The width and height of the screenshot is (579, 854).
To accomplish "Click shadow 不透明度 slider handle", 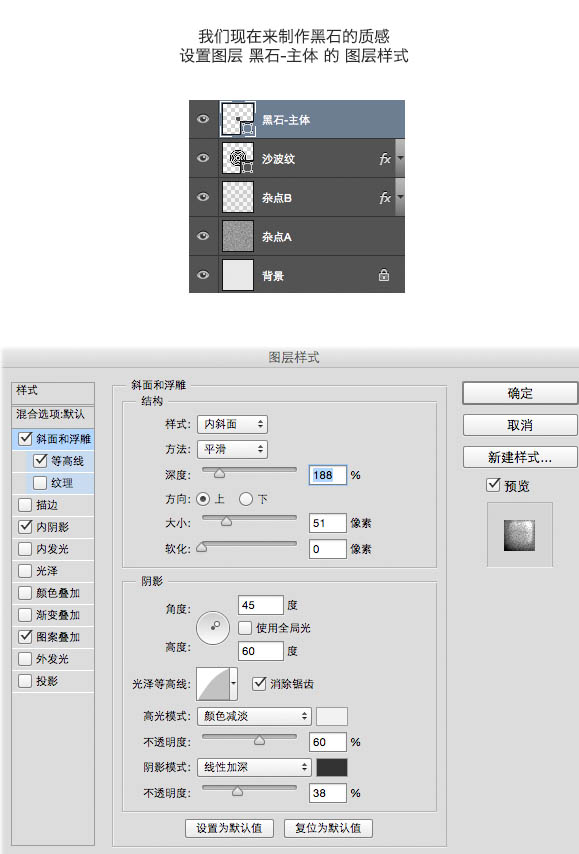I will [x=237, y=791].
